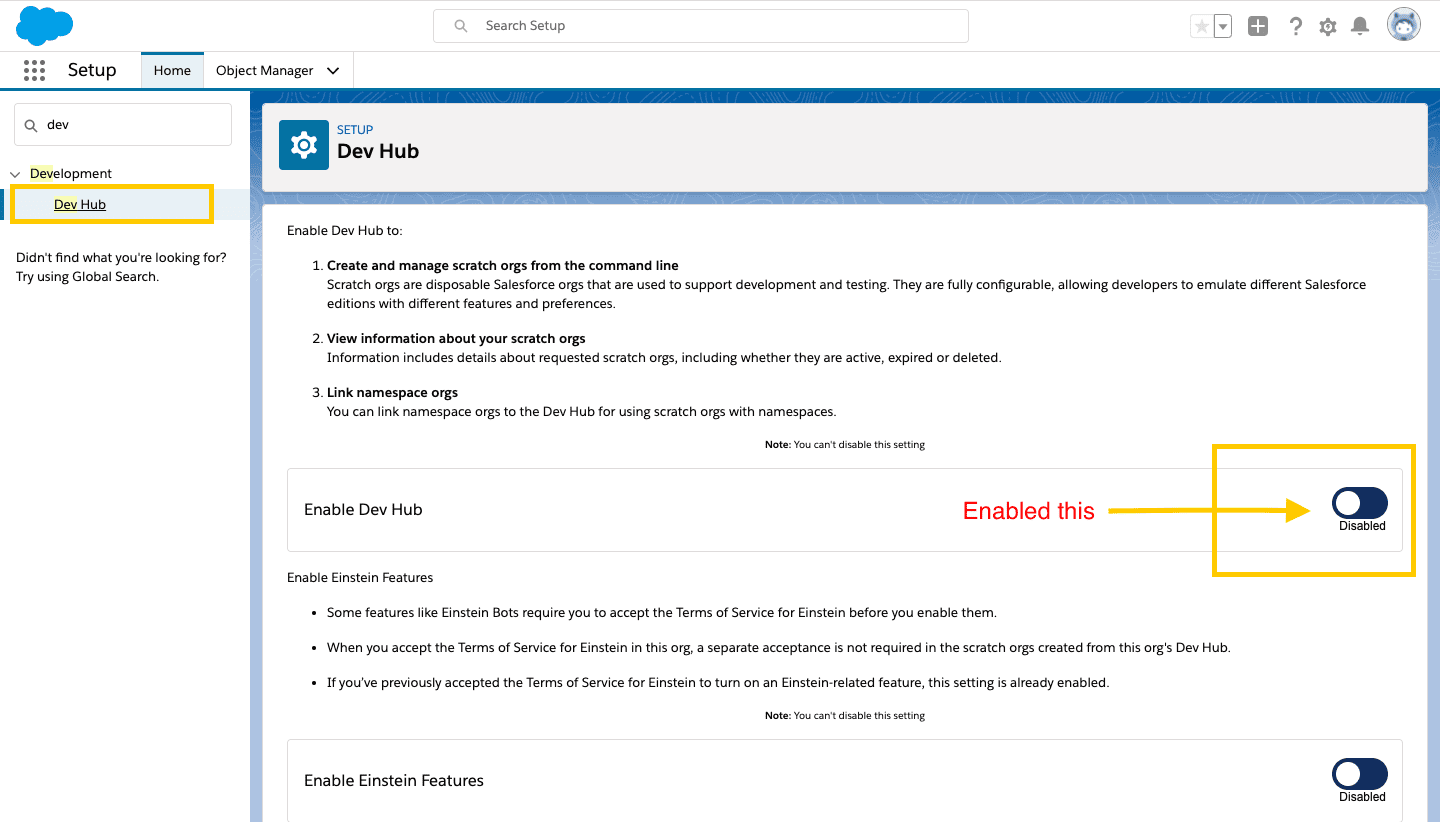Click 'Link namespace orgs' heading text

(x=392, y=392)
